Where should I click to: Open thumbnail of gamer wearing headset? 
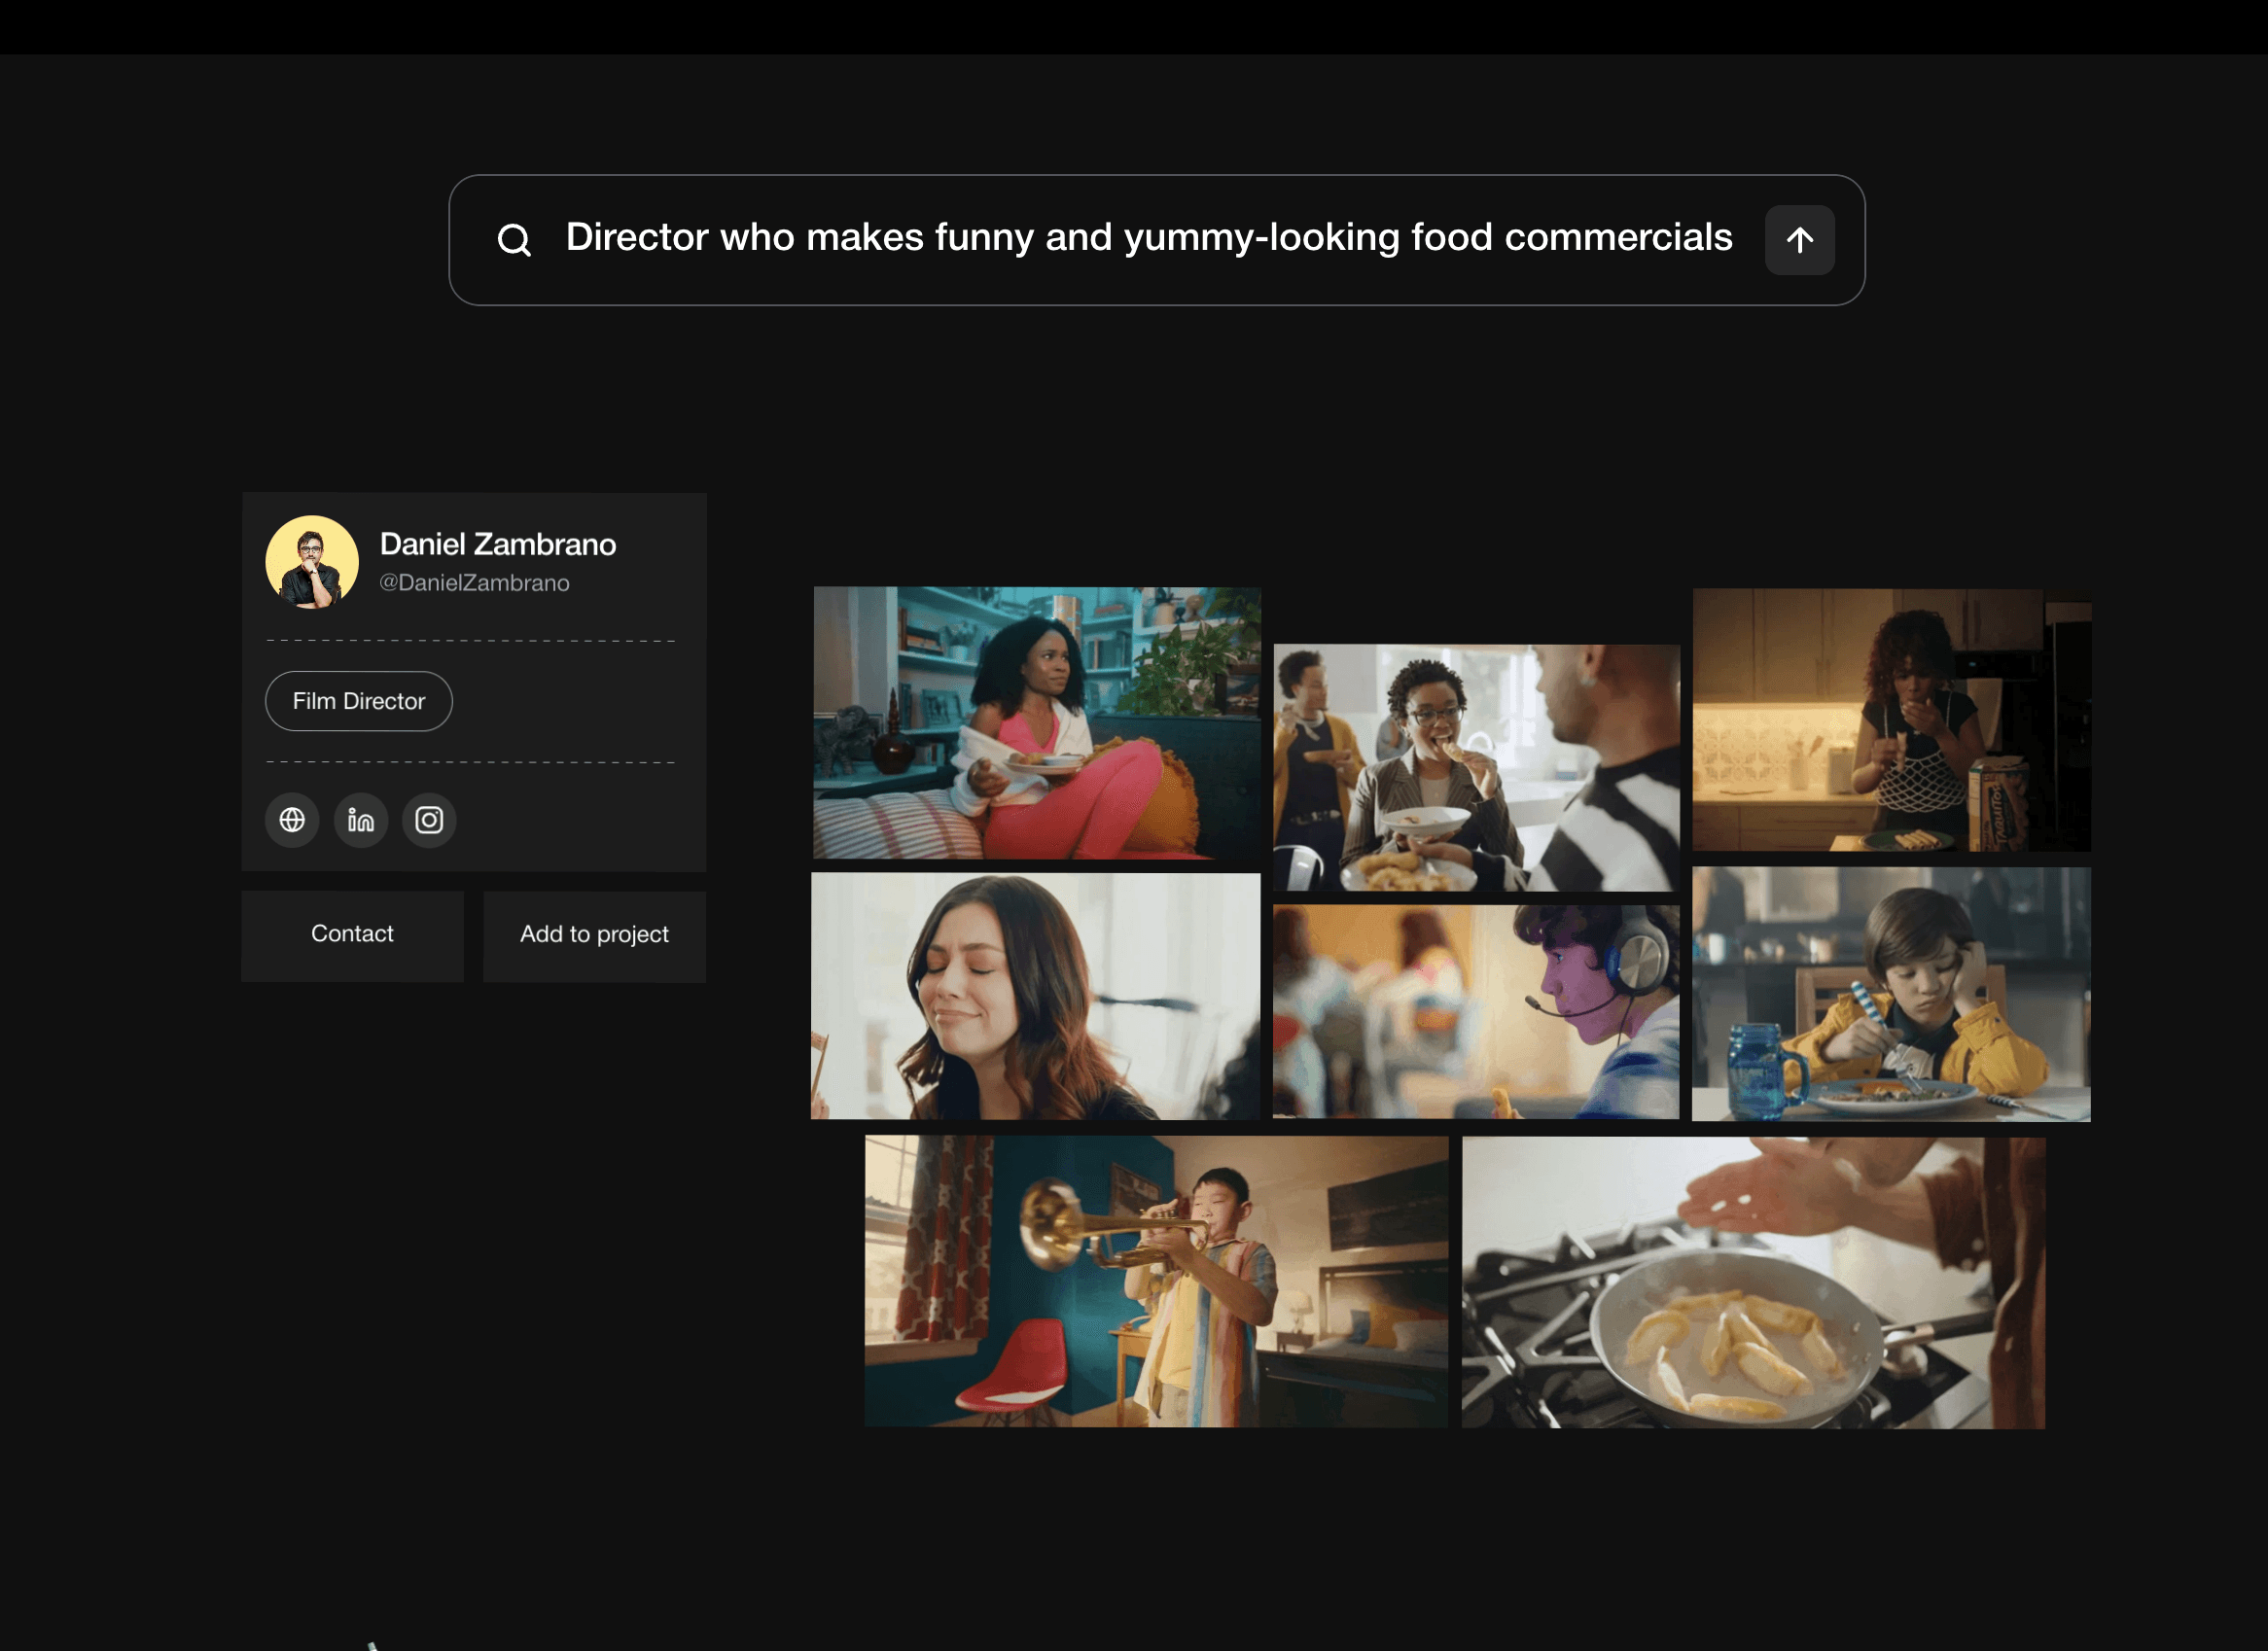[1475, 1011]
